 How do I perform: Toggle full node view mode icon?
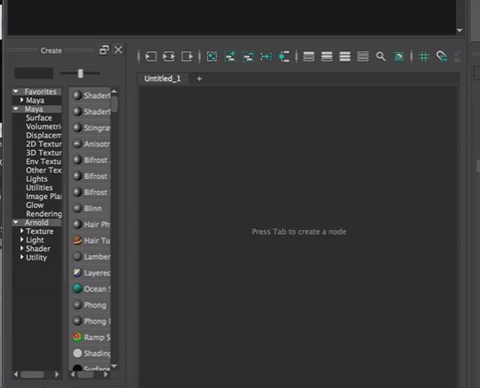(x=345, y=56)
